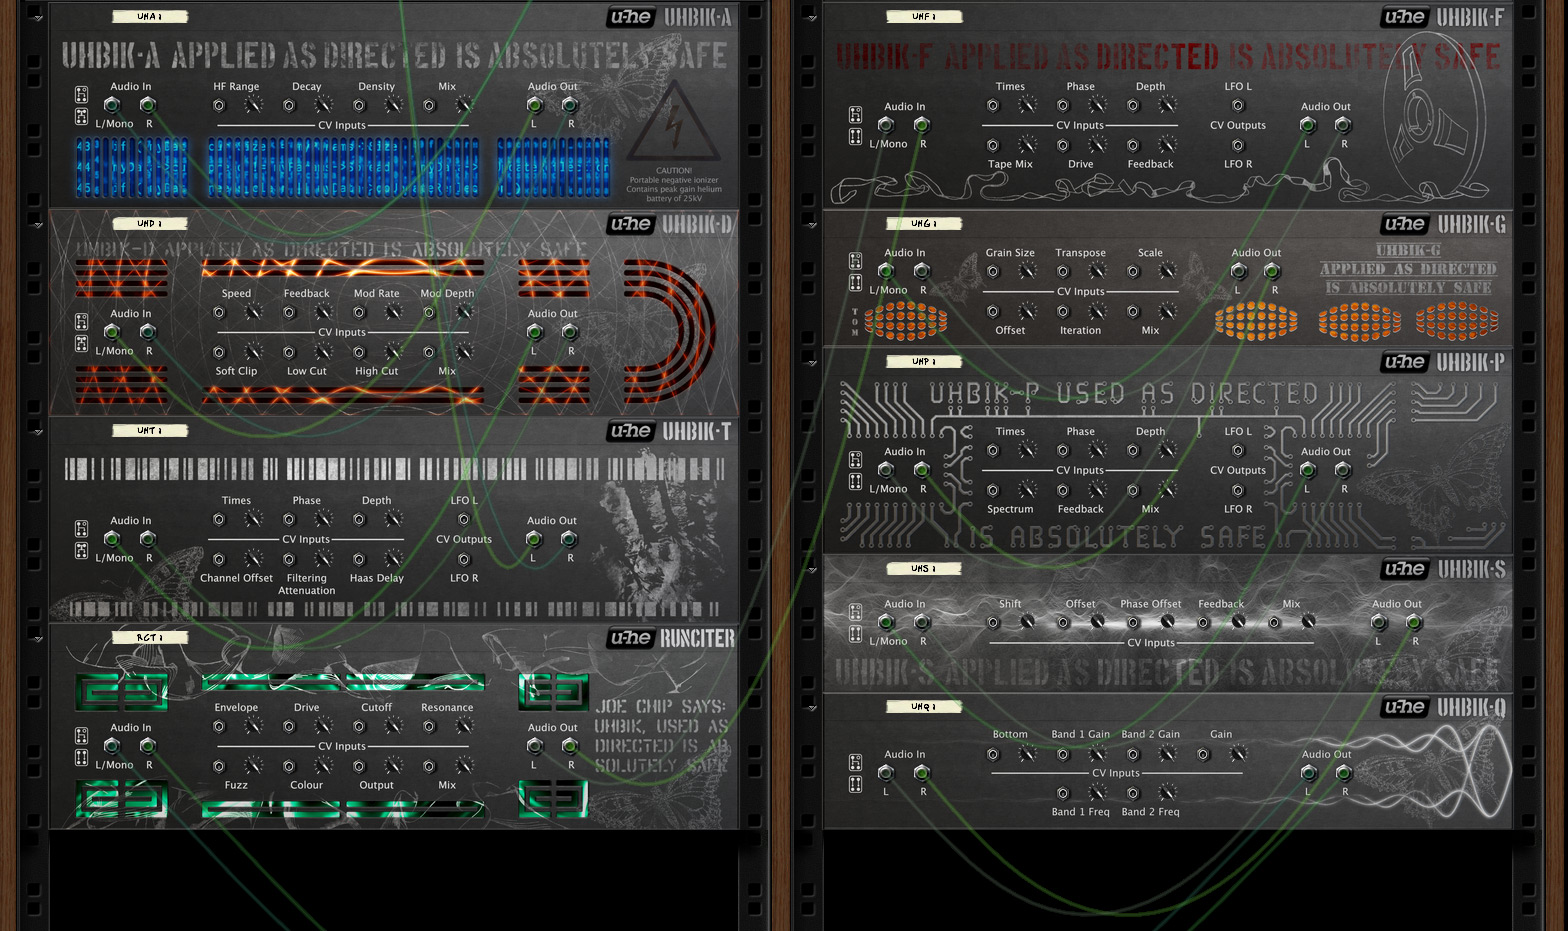
Task: Click Uhbik-A Density CV input jack
Action: (x=359, y=105)
